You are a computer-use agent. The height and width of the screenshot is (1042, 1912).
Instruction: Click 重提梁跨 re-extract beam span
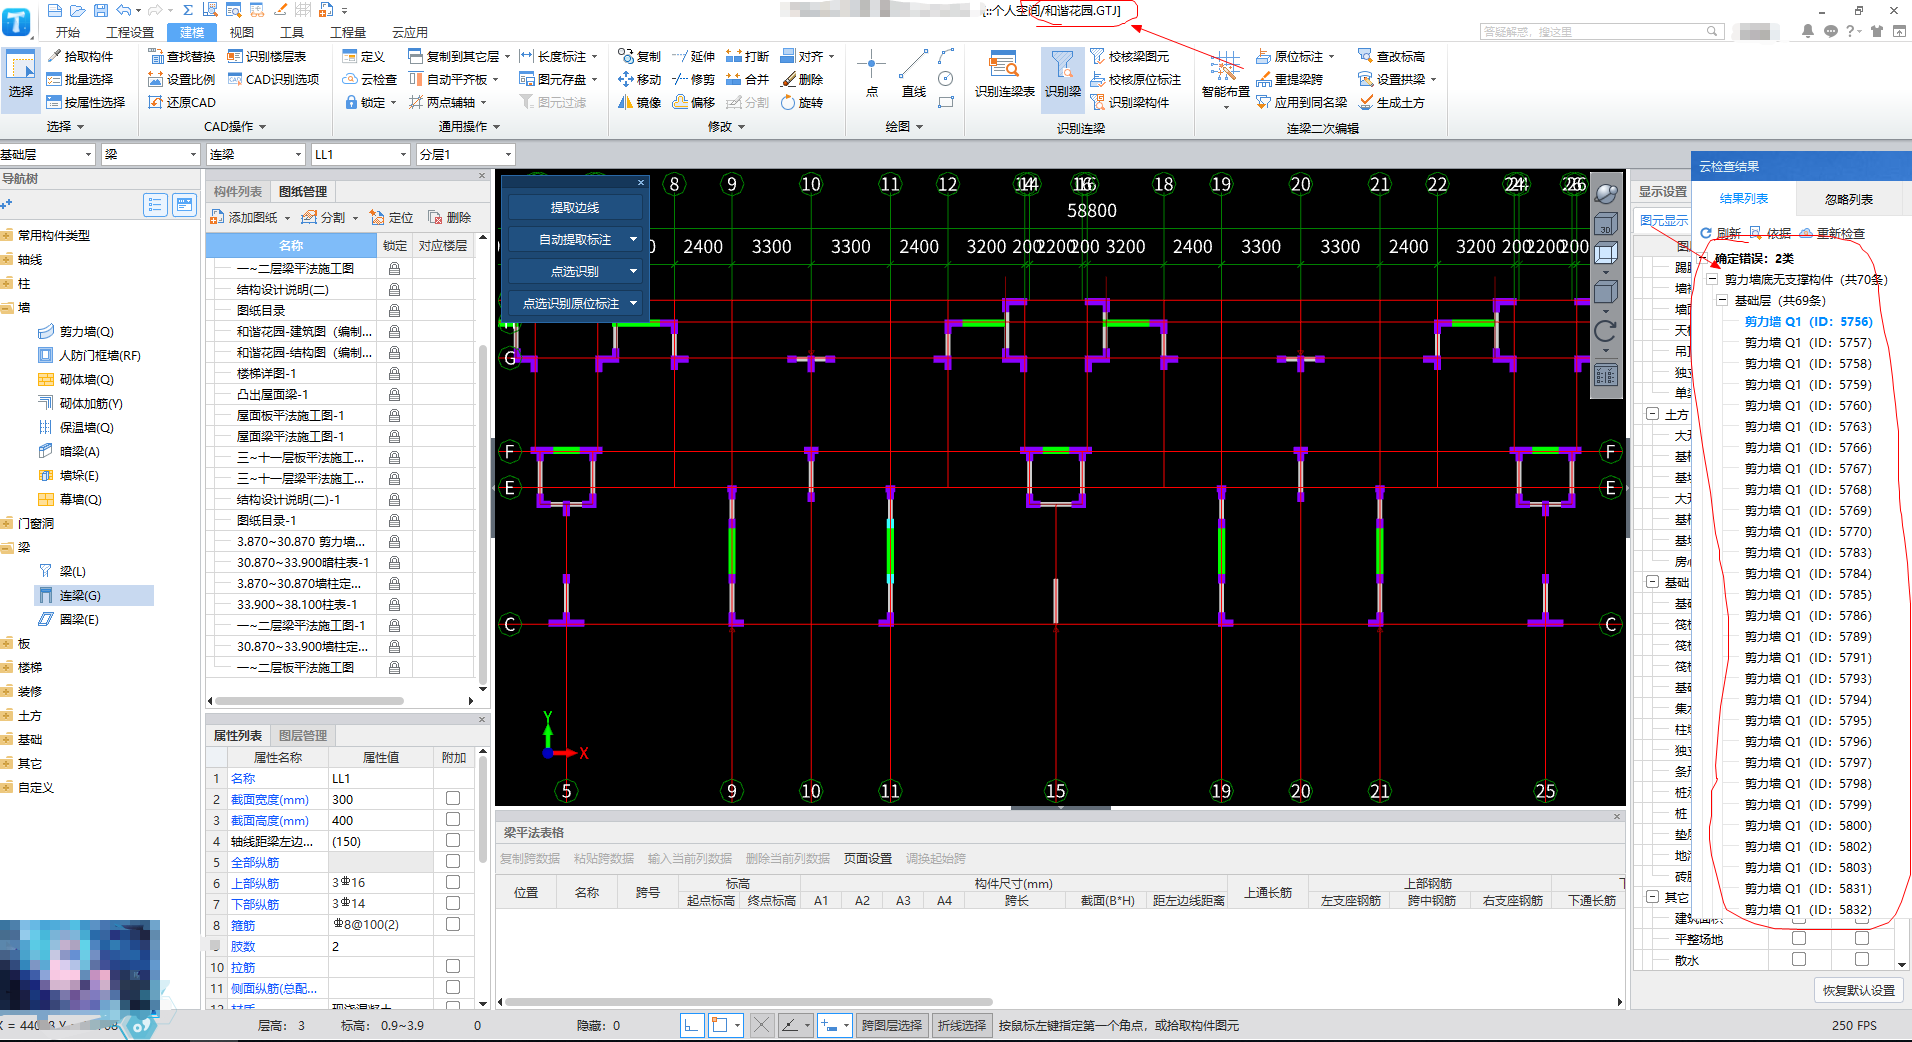[1289, 79]
